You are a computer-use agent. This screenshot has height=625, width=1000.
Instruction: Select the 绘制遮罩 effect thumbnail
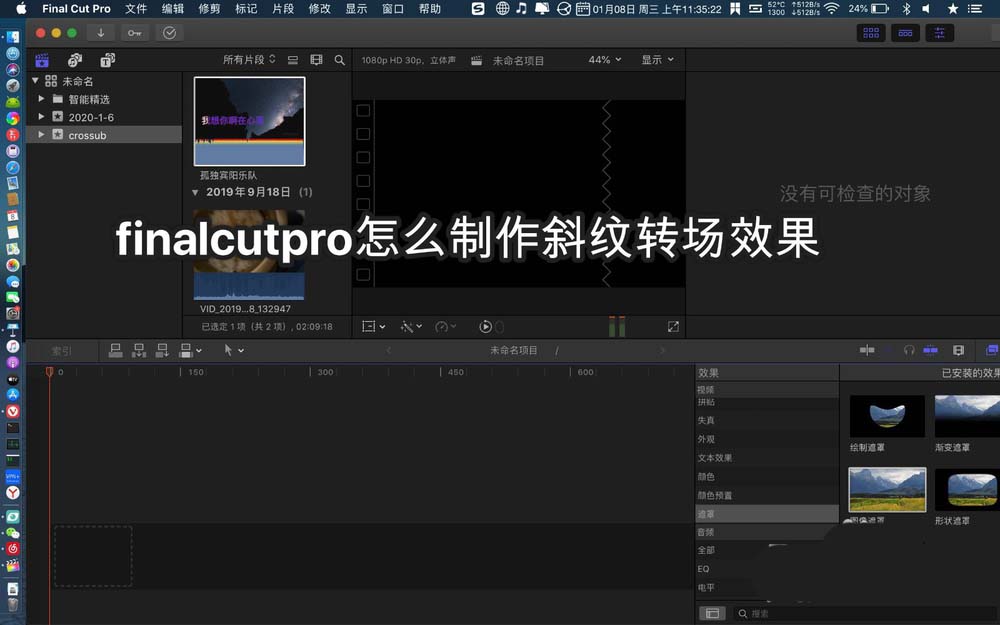[887, 416]
